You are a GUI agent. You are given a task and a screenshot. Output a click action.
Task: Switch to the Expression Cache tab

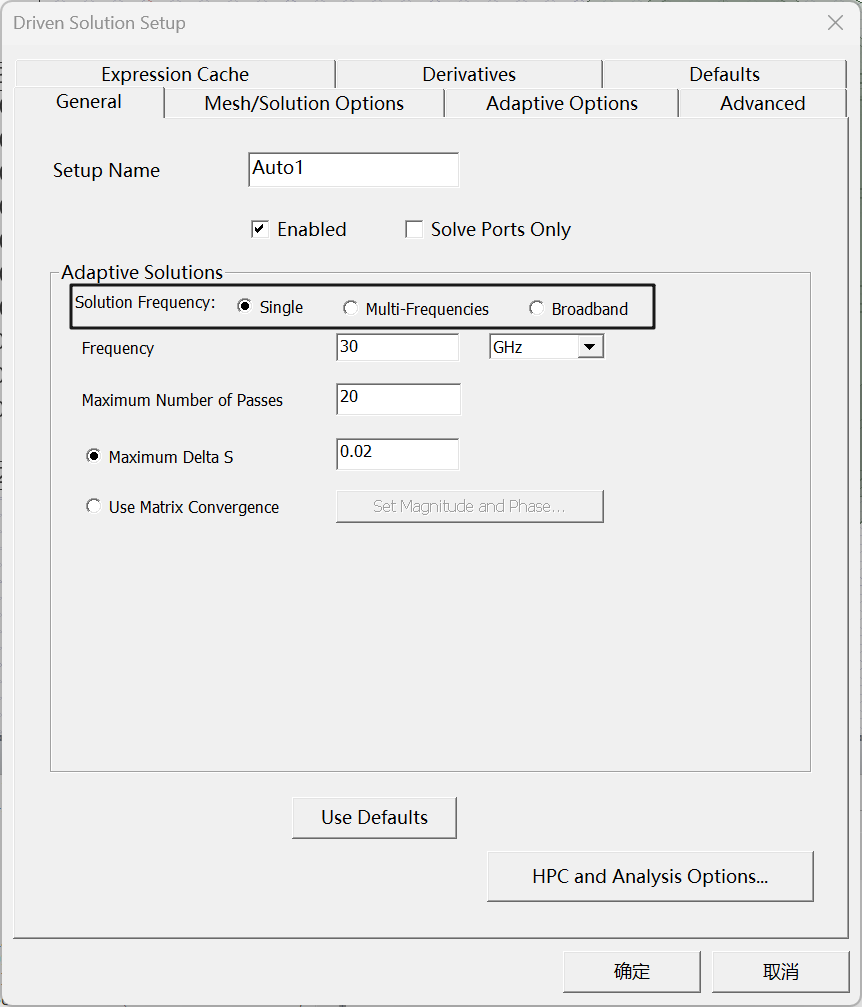click(175, 75)
